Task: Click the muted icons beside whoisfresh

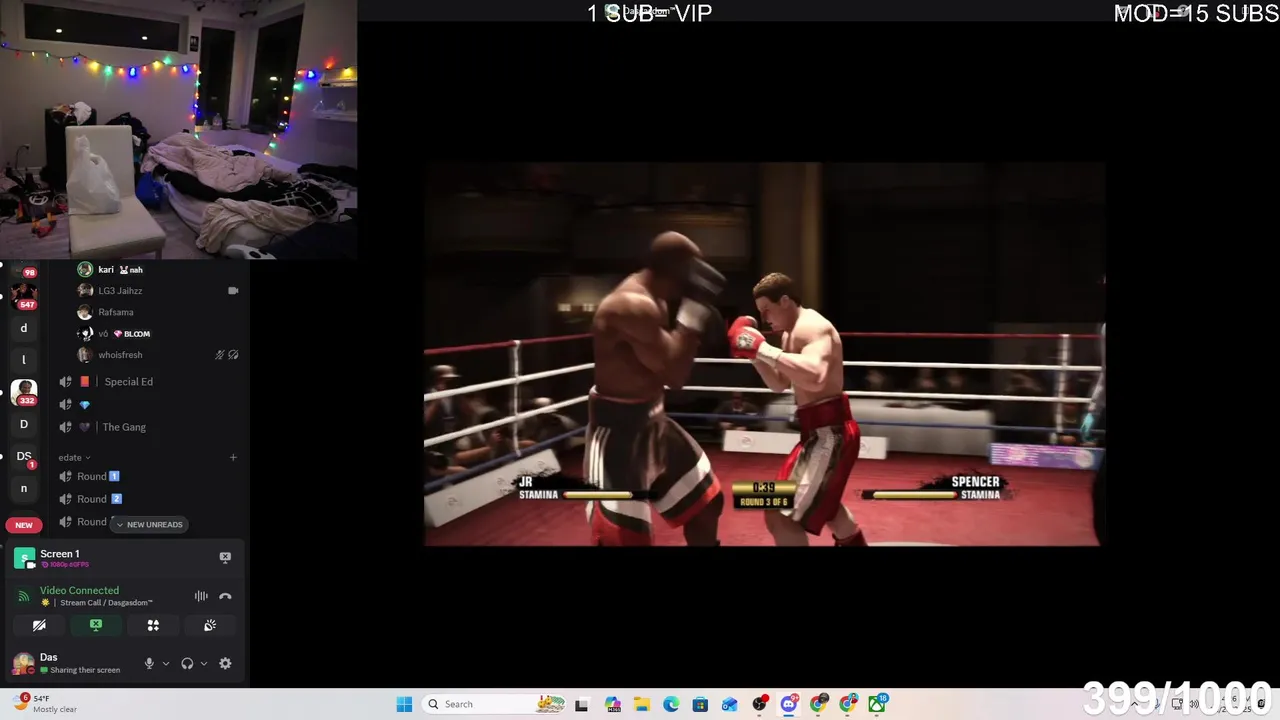Action: pyautogui.click(x=227, y=355)
